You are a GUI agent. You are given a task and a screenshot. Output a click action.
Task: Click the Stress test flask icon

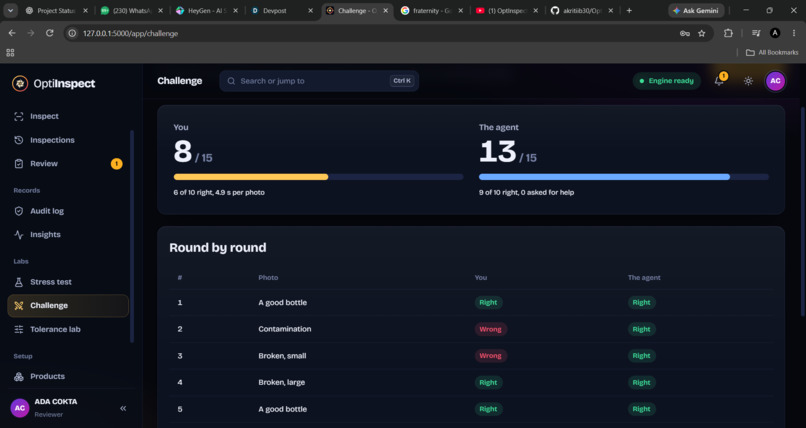coord(19,282)
